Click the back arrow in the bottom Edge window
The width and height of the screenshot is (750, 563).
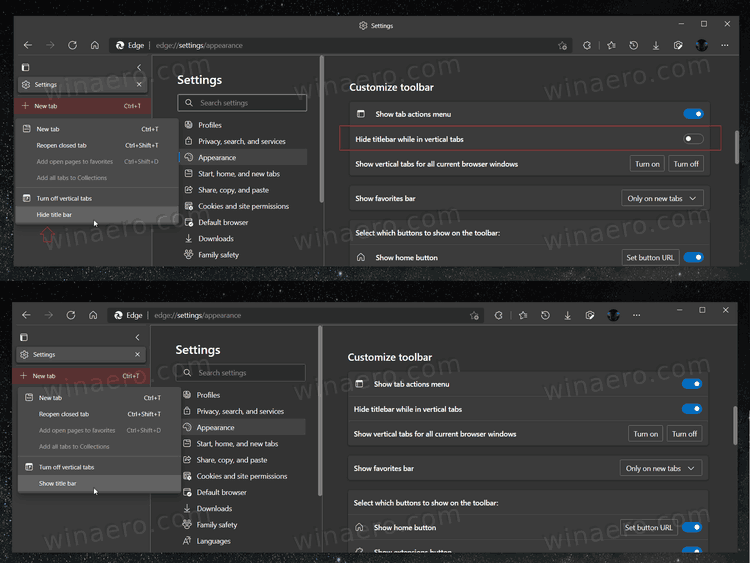click(x=26, y=315)
